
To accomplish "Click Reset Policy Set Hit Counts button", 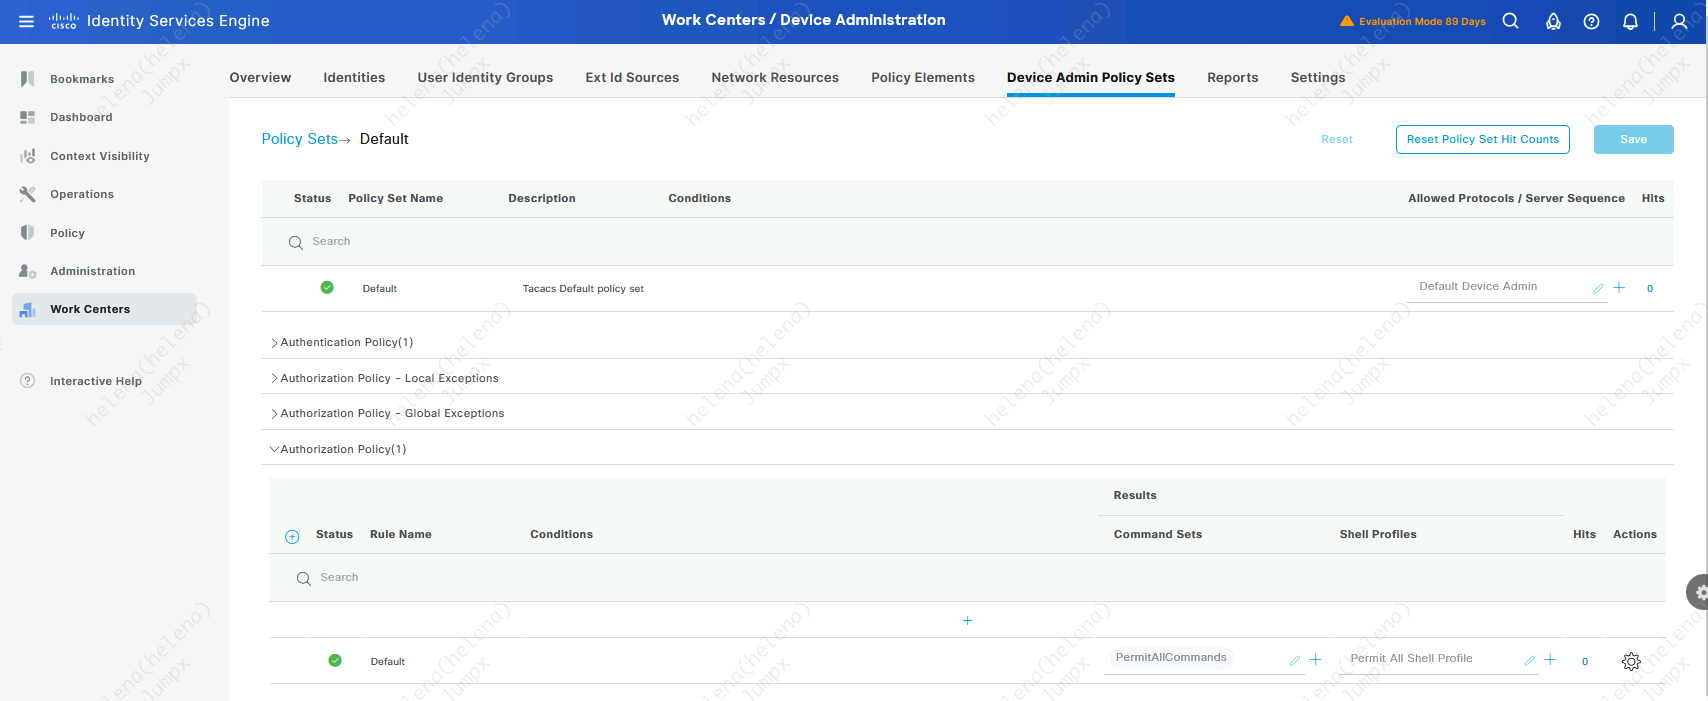I will point(1482,140).
